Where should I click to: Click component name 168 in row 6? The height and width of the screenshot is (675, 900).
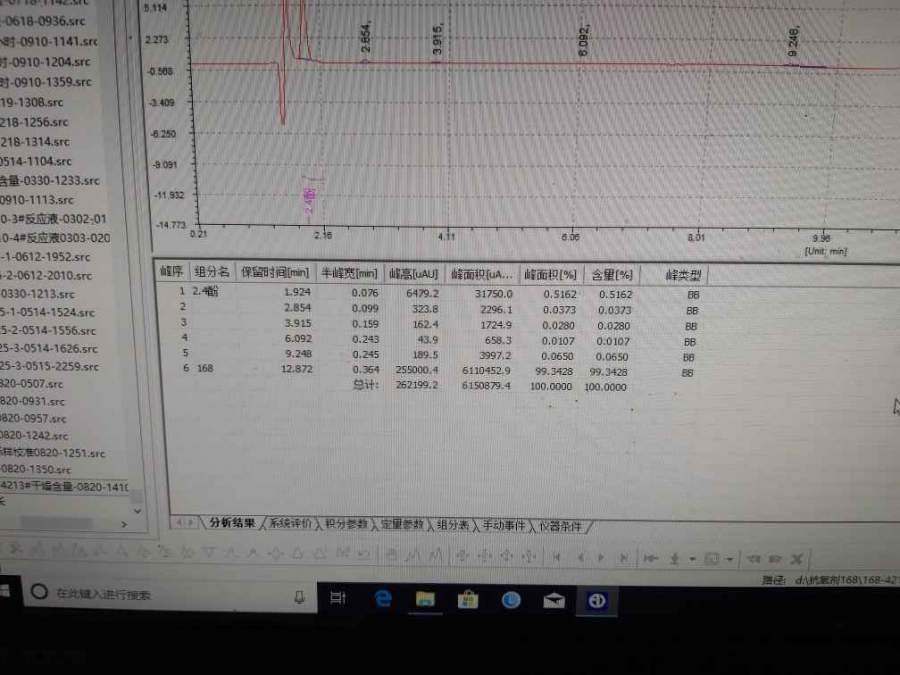[205, 368]
